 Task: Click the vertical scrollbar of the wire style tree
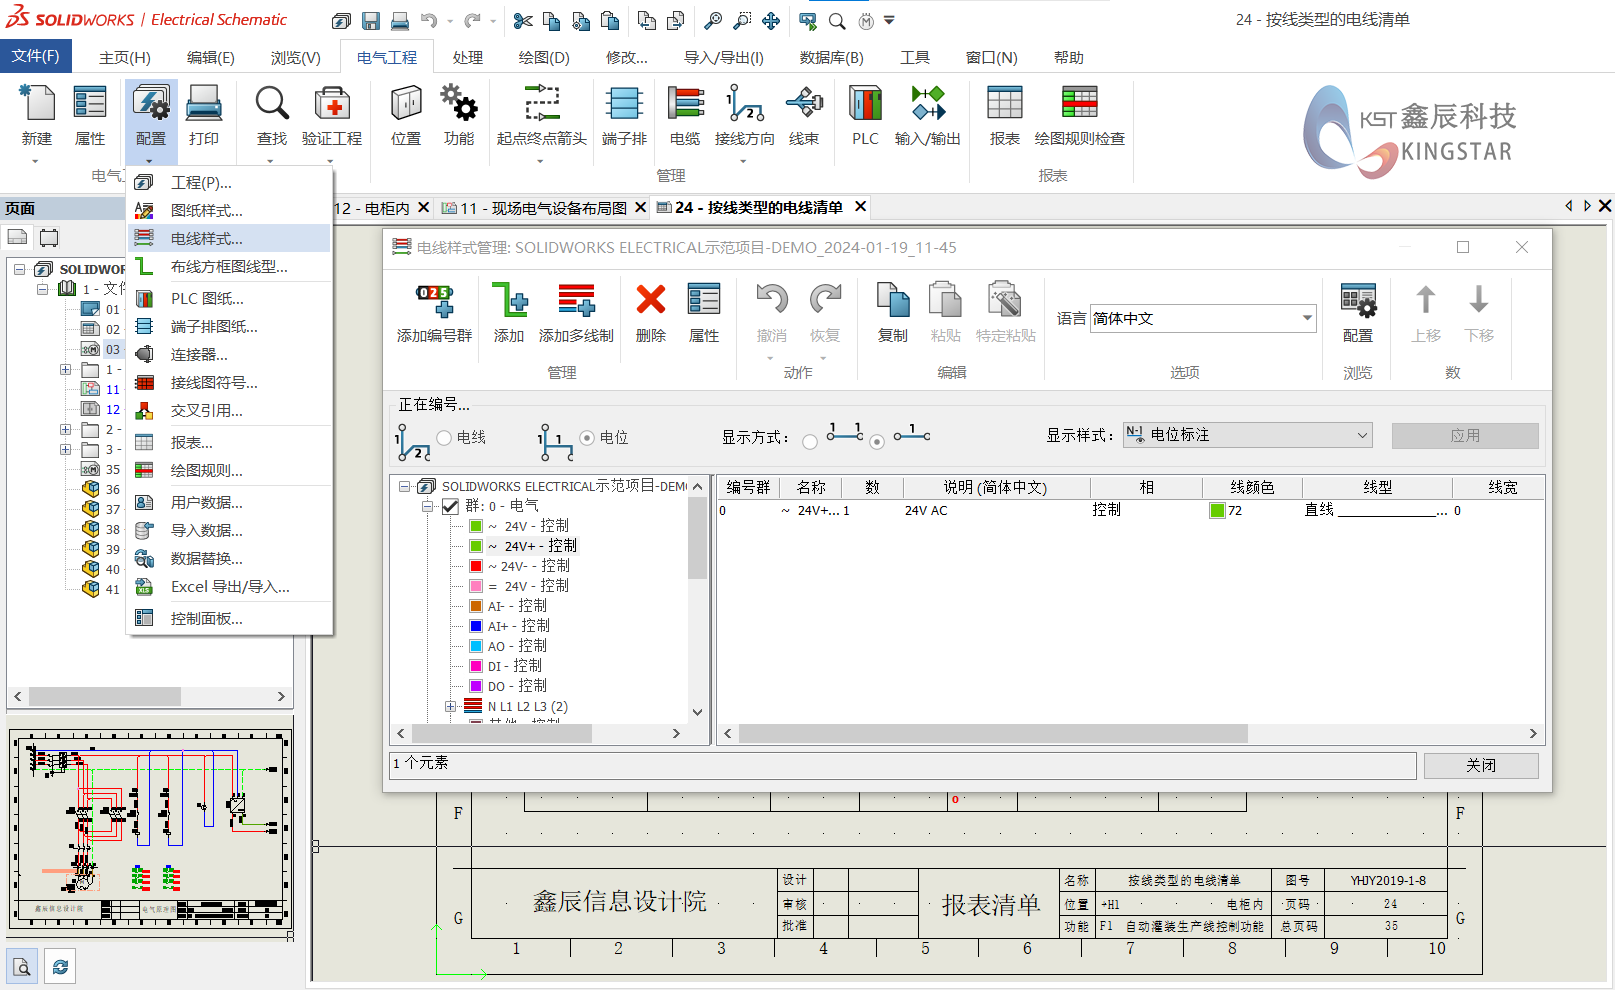pos(697,538)
